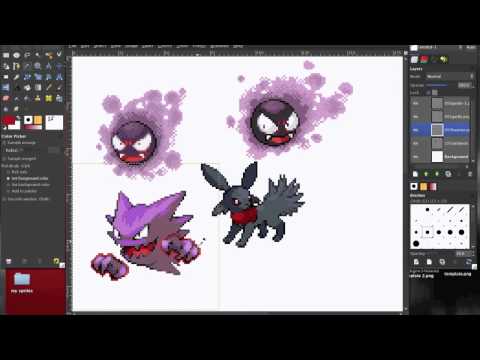This screenshot has height=360, width=480.
Task: Duplicate the selected layer
Action: tap(448, 174)
